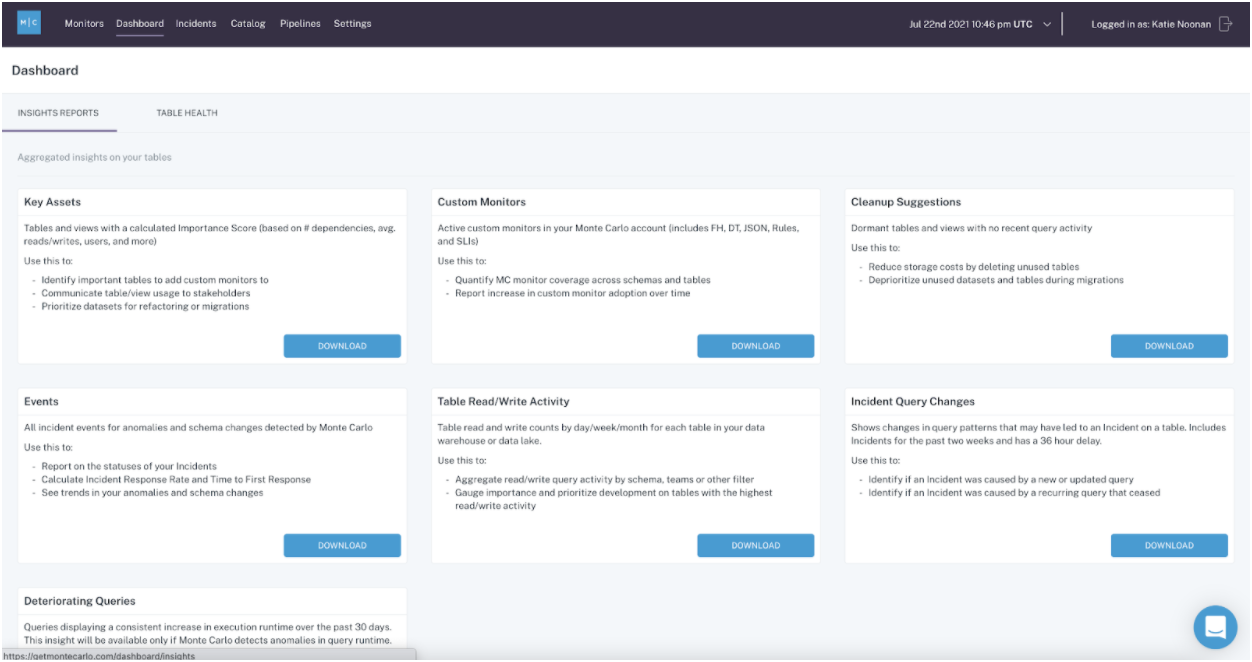Select the Dashboard nav item

pyautogui.click(x=140, y=24)
